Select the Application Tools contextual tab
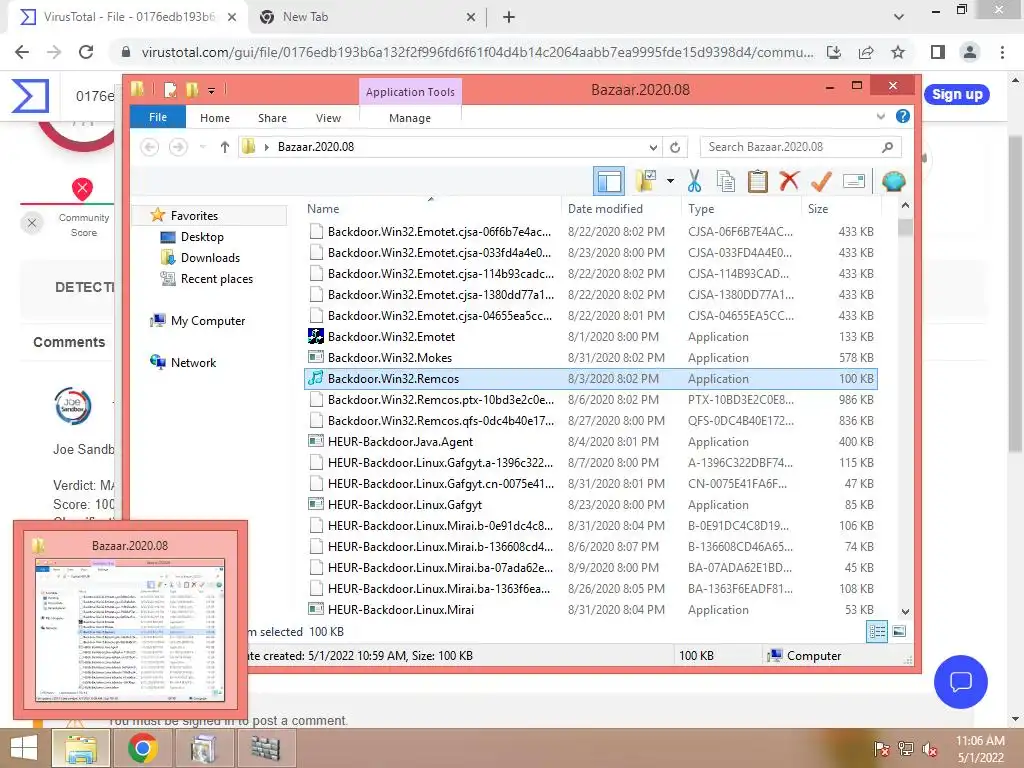This screenshot has height=768, width=1024. [x=410, y=92]
